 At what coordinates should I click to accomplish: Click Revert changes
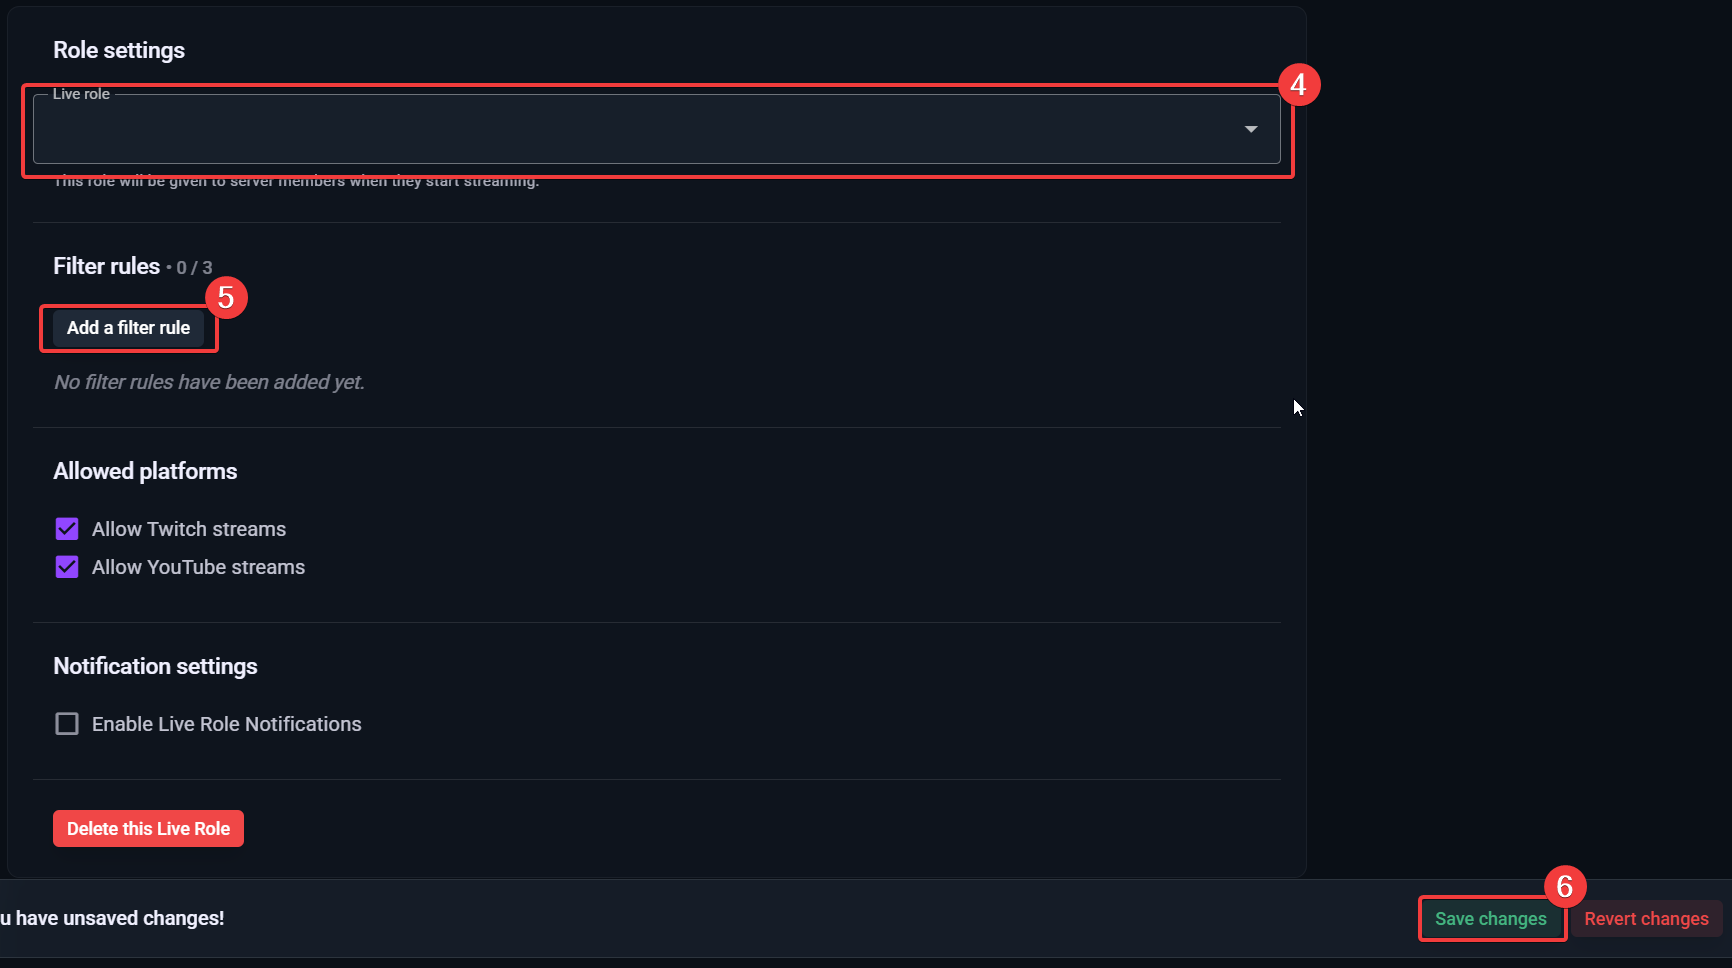[x=1645, y=918]
